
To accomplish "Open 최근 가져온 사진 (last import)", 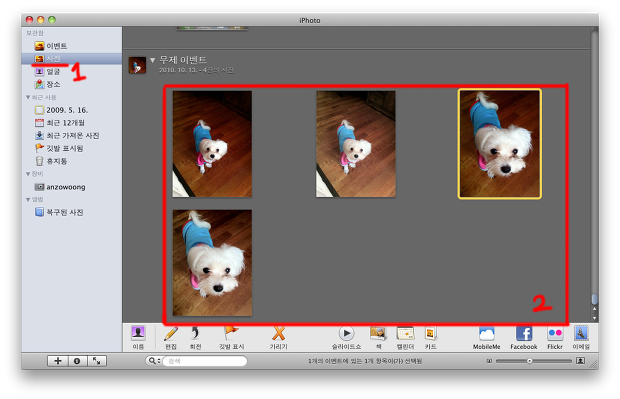I will pos(67,135).
